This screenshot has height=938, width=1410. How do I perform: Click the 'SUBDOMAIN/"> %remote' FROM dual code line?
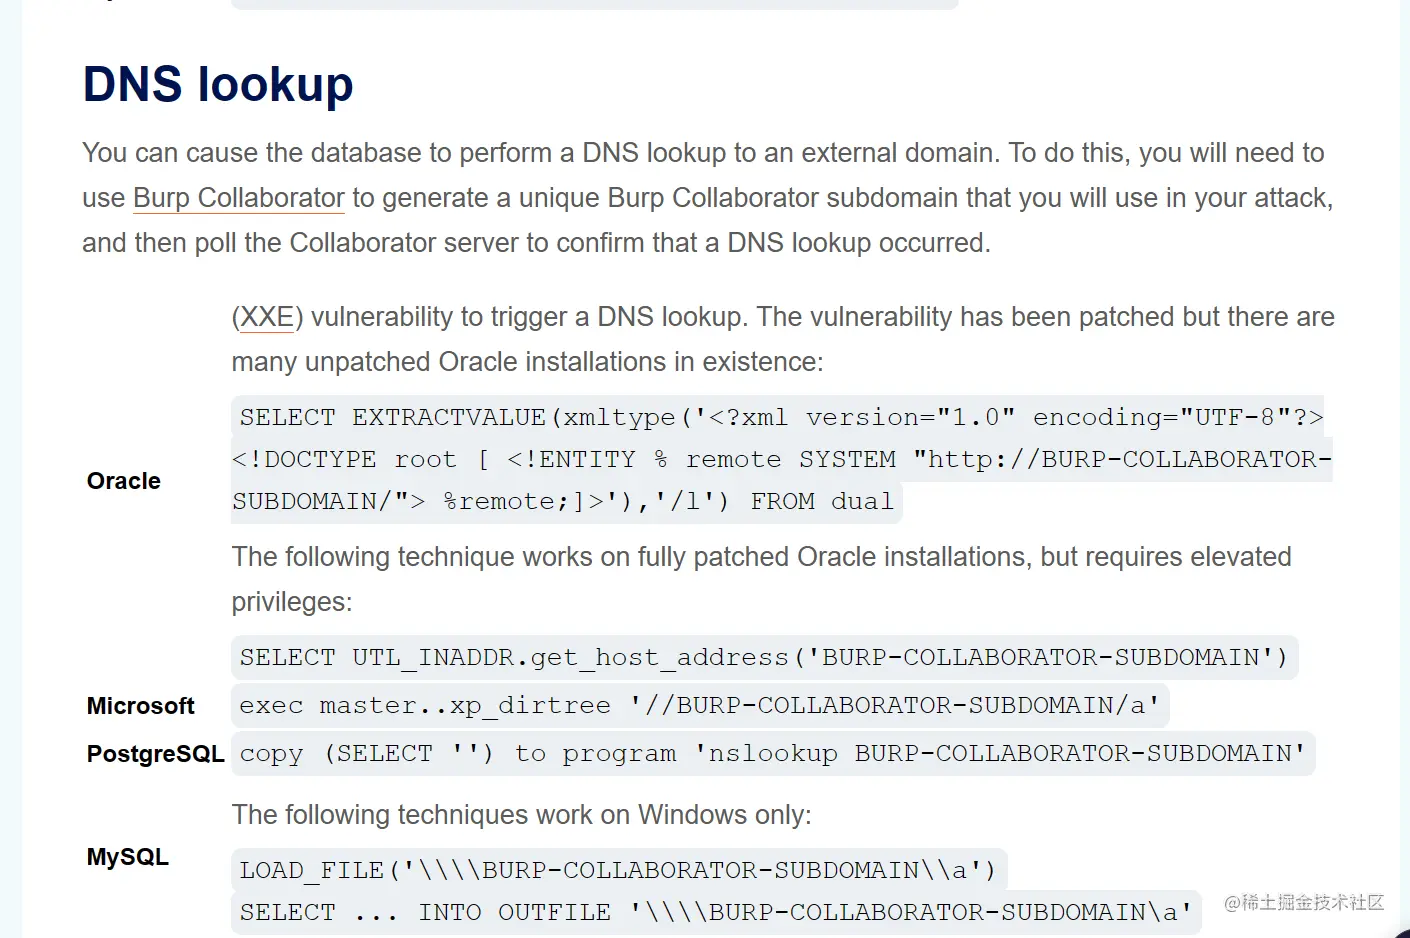click(x=567, y=501)
